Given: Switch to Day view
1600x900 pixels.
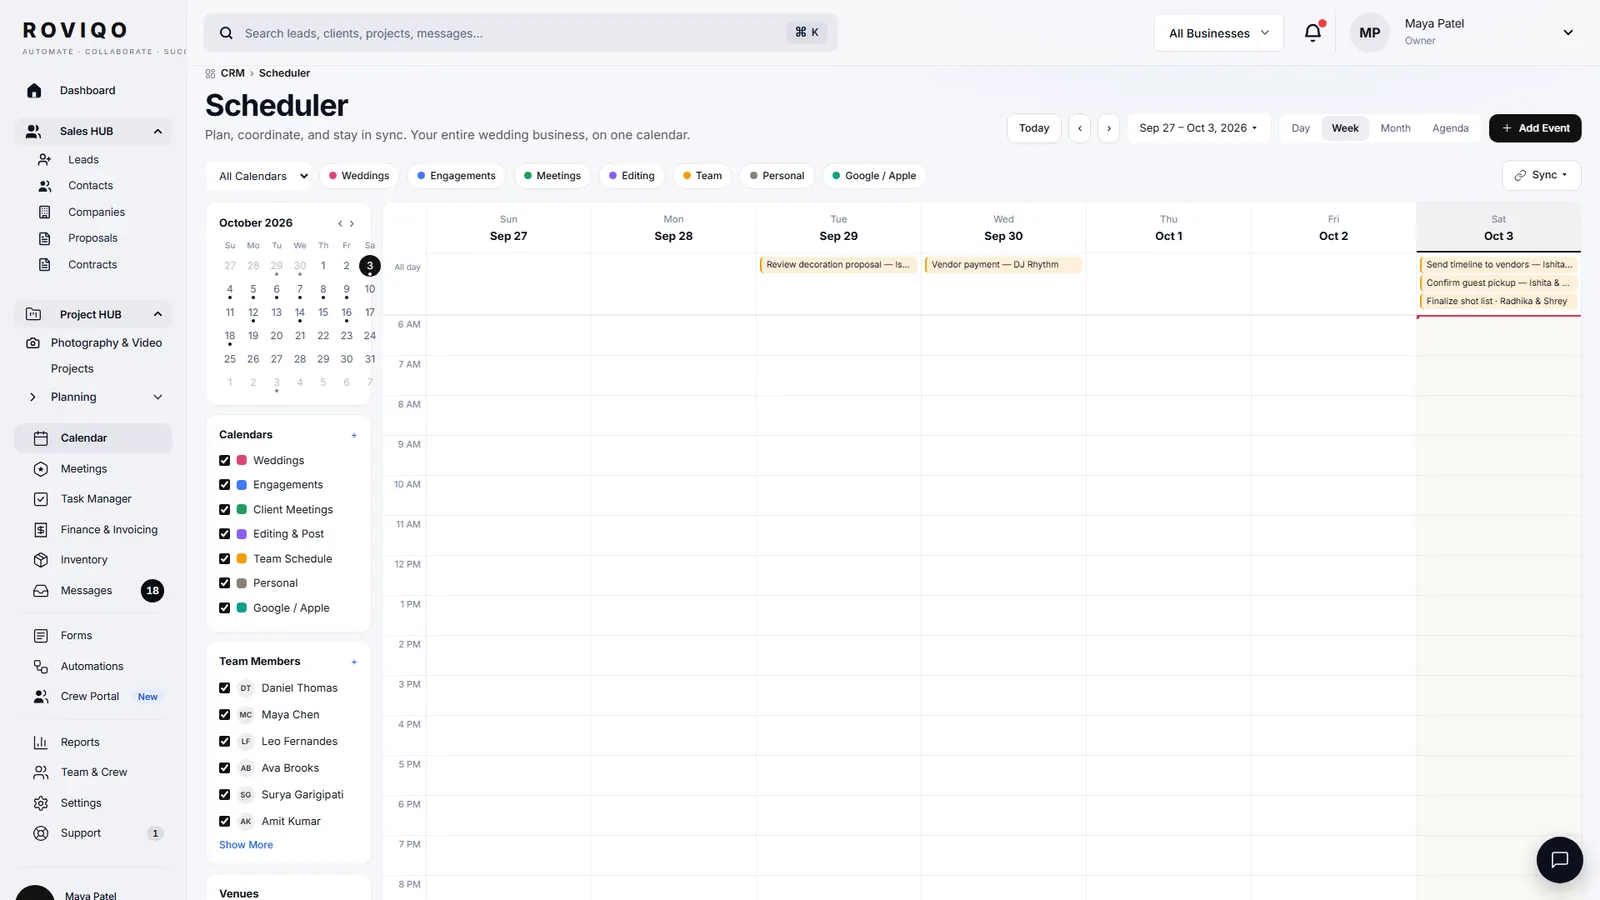Looking at the screenshot, I should coord(1300,128).
